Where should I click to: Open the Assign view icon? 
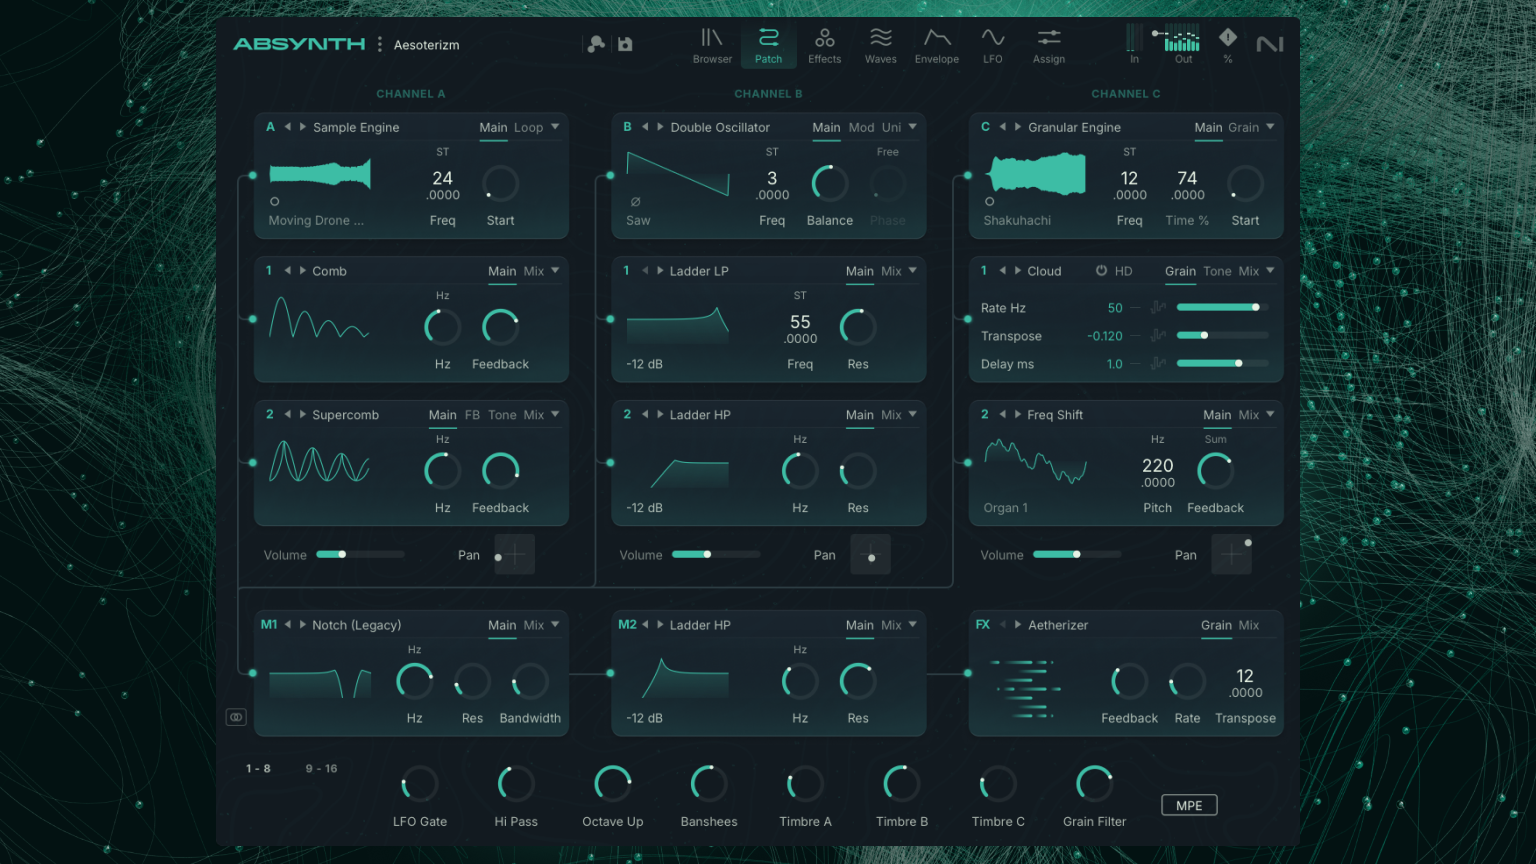coord(1048,44)
